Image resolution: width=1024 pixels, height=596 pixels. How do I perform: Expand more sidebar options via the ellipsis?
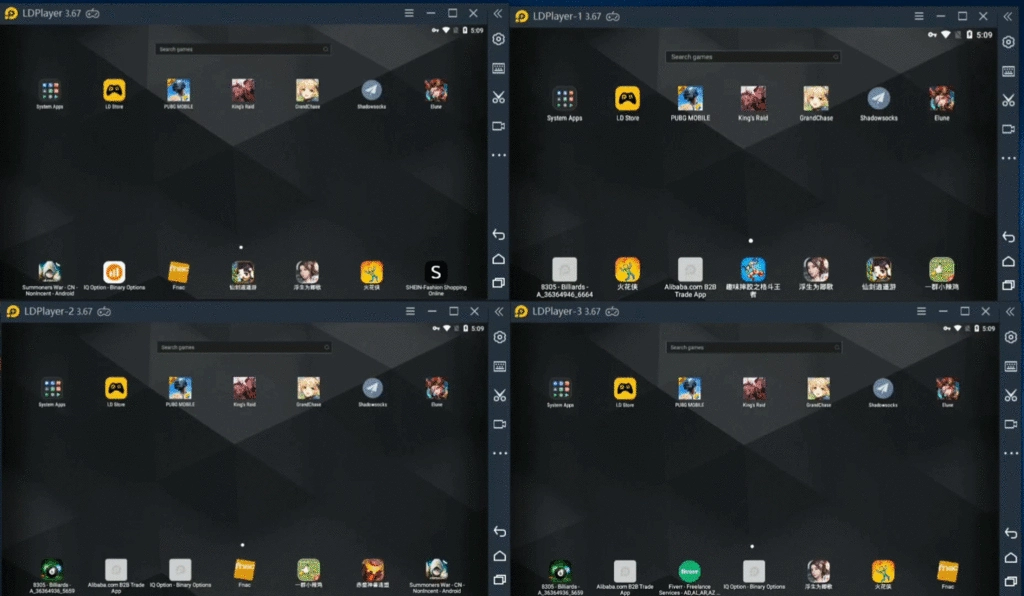[x=498, y=155]
